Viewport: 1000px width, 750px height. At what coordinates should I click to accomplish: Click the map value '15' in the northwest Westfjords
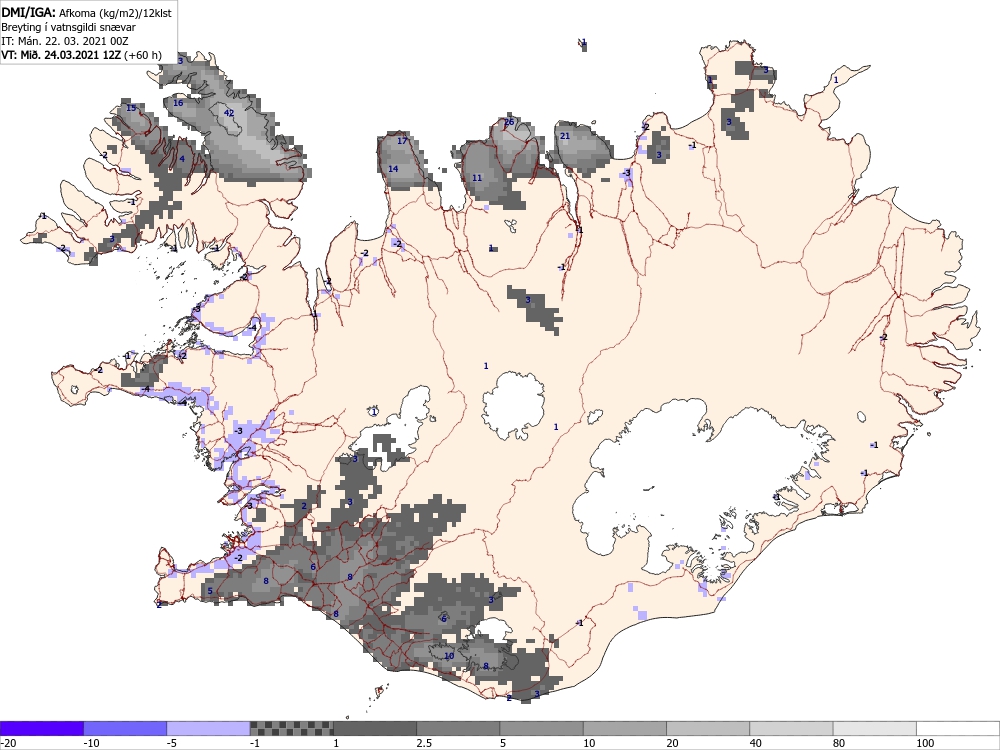pos(131,108)
